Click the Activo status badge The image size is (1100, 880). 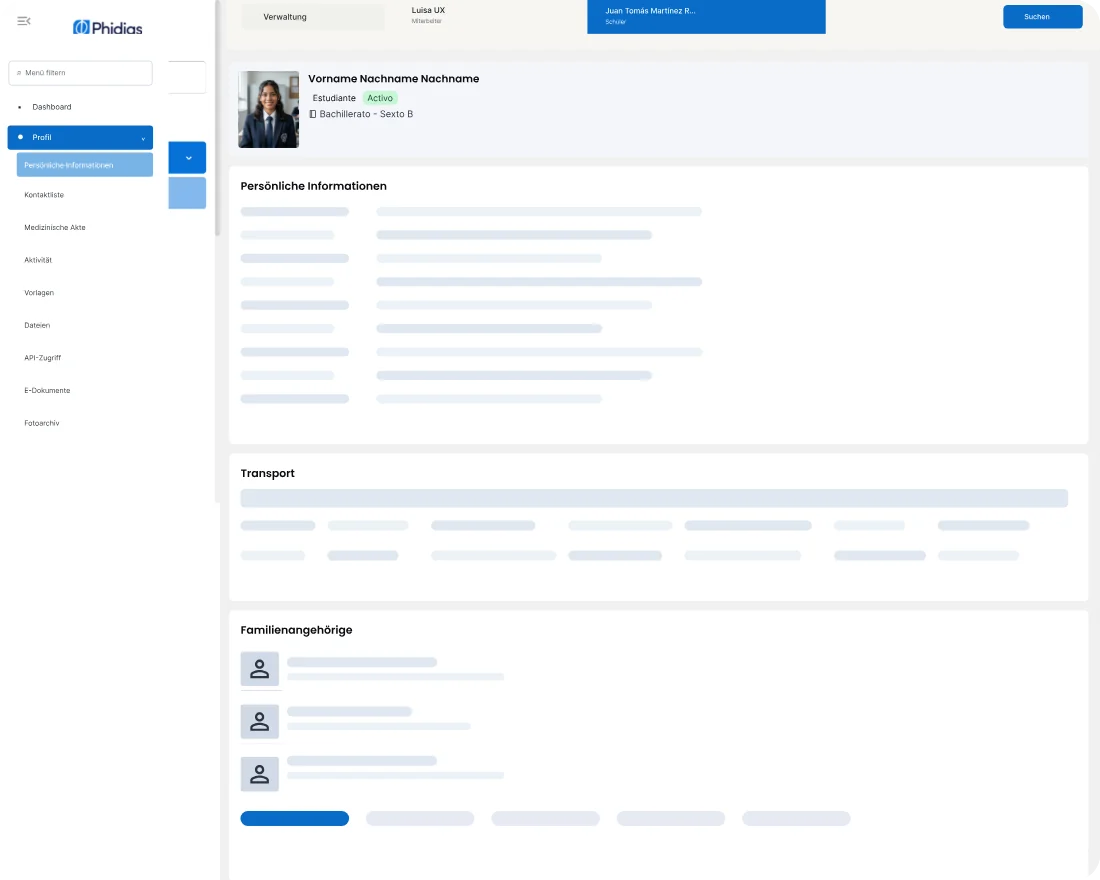coord(380,98)
